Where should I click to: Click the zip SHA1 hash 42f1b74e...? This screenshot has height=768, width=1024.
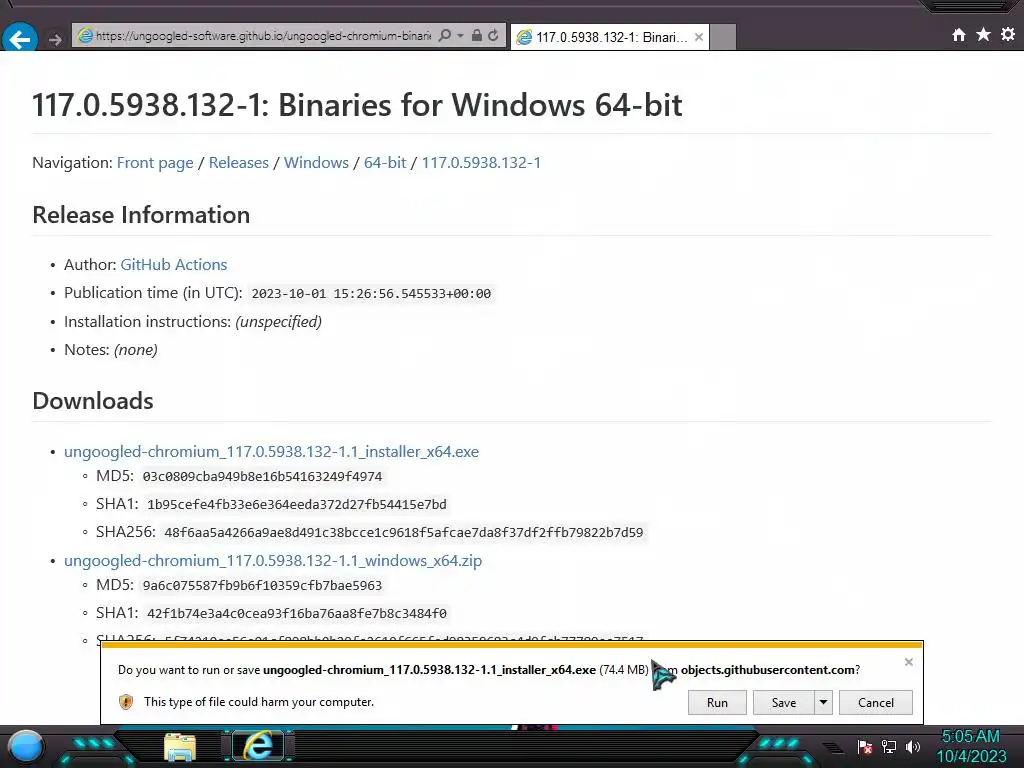pyautogui.click(x=296, y=613)
